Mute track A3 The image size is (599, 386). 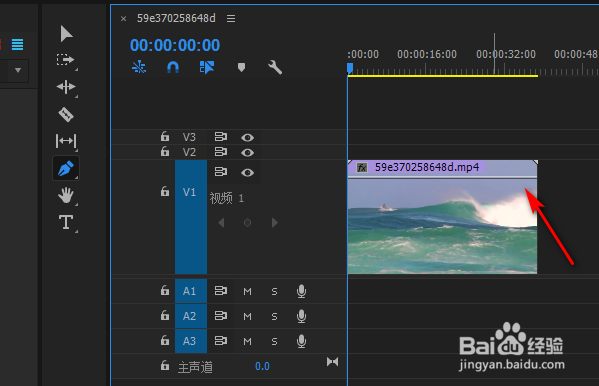pyautogui.click(x=248, y=341)
